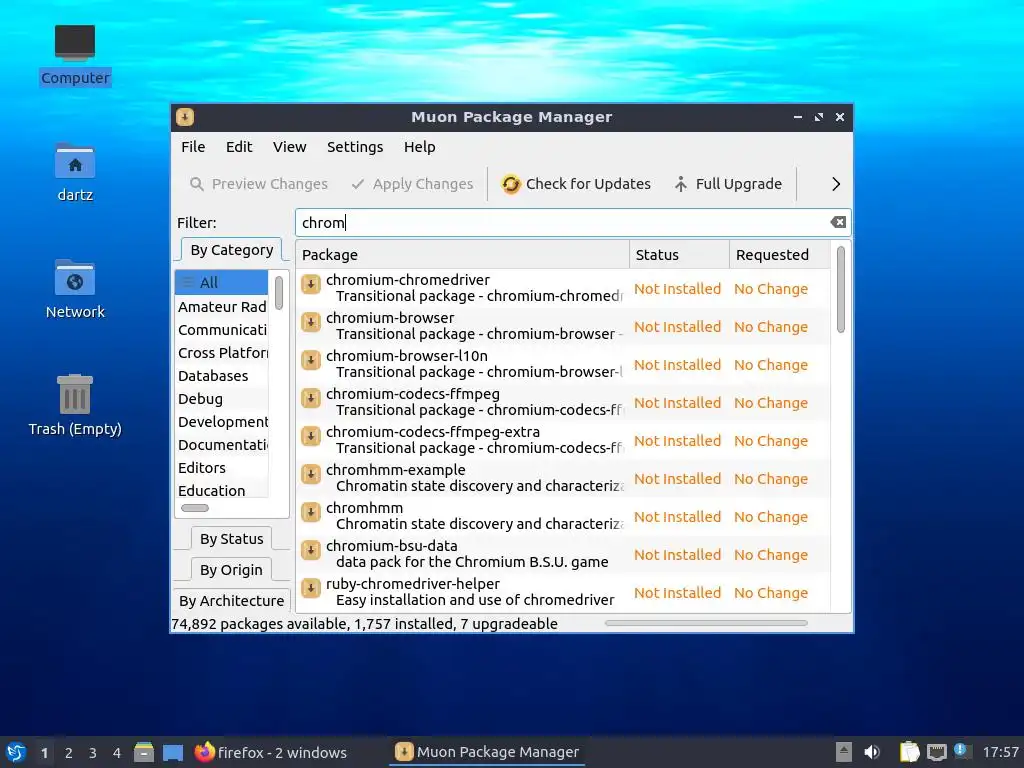Open the Trash (Empty) desktop icon
Image resolution: width=1024 pixels, height=768 pixels.
click(74, 394)
